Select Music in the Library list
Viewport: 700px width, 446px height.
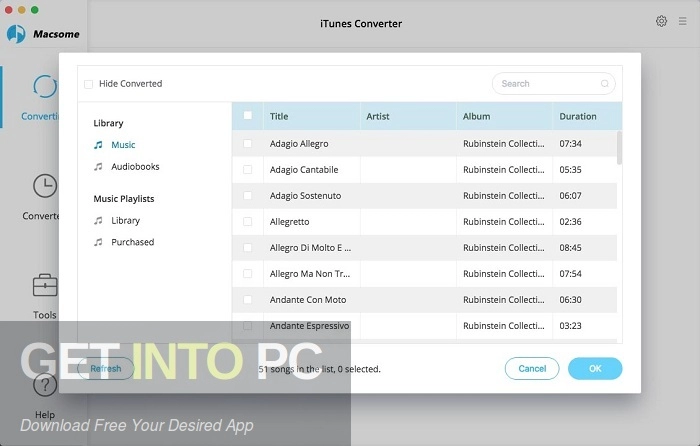pos(123,145)
